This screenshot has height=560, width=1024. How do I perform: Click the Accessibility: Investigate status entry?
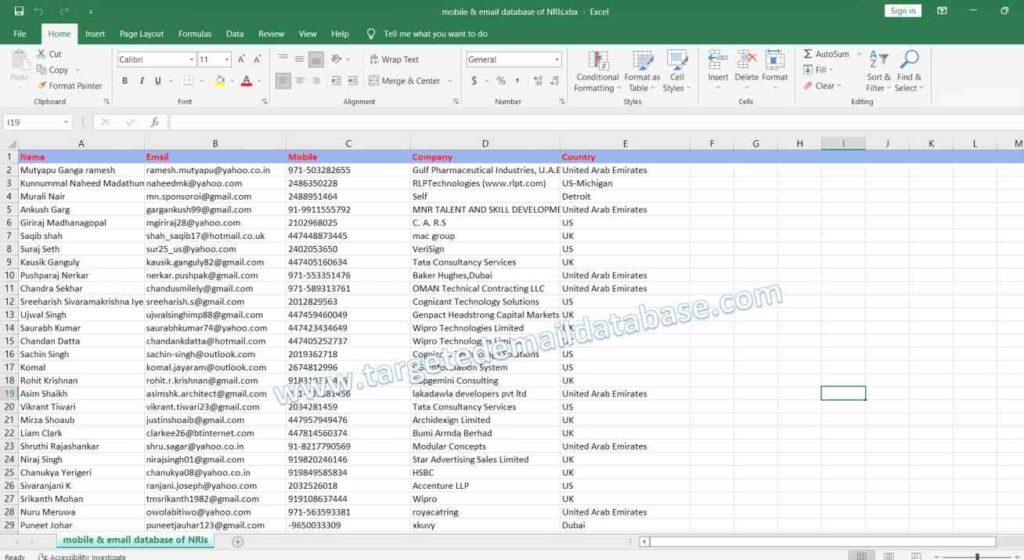point(82,557)
